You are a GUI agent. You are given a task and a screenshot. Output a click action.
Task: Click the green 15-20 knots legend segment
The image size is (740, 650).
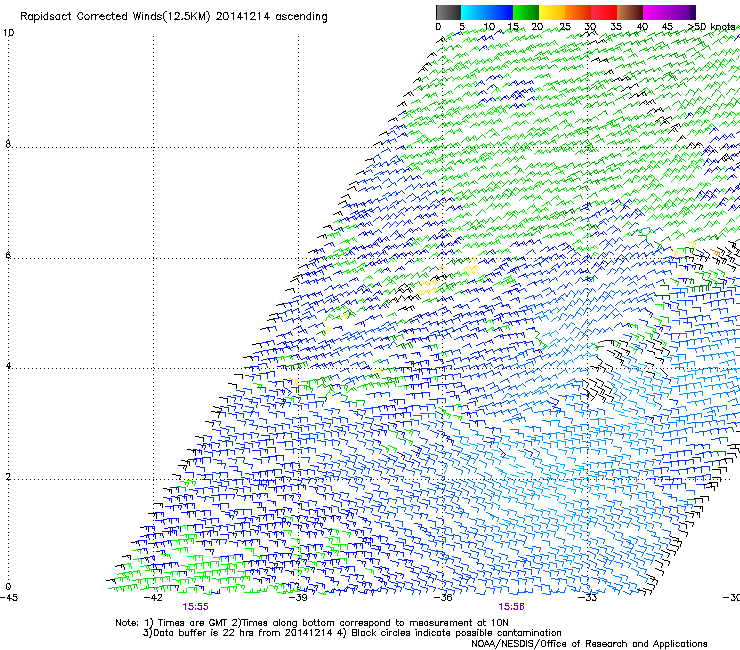[526, 12]
